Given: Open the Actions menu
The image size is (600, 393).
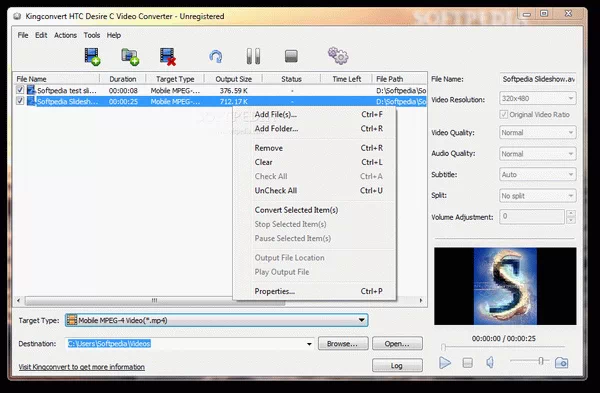Looking at the screenshot, I should (x=65, y=35).
